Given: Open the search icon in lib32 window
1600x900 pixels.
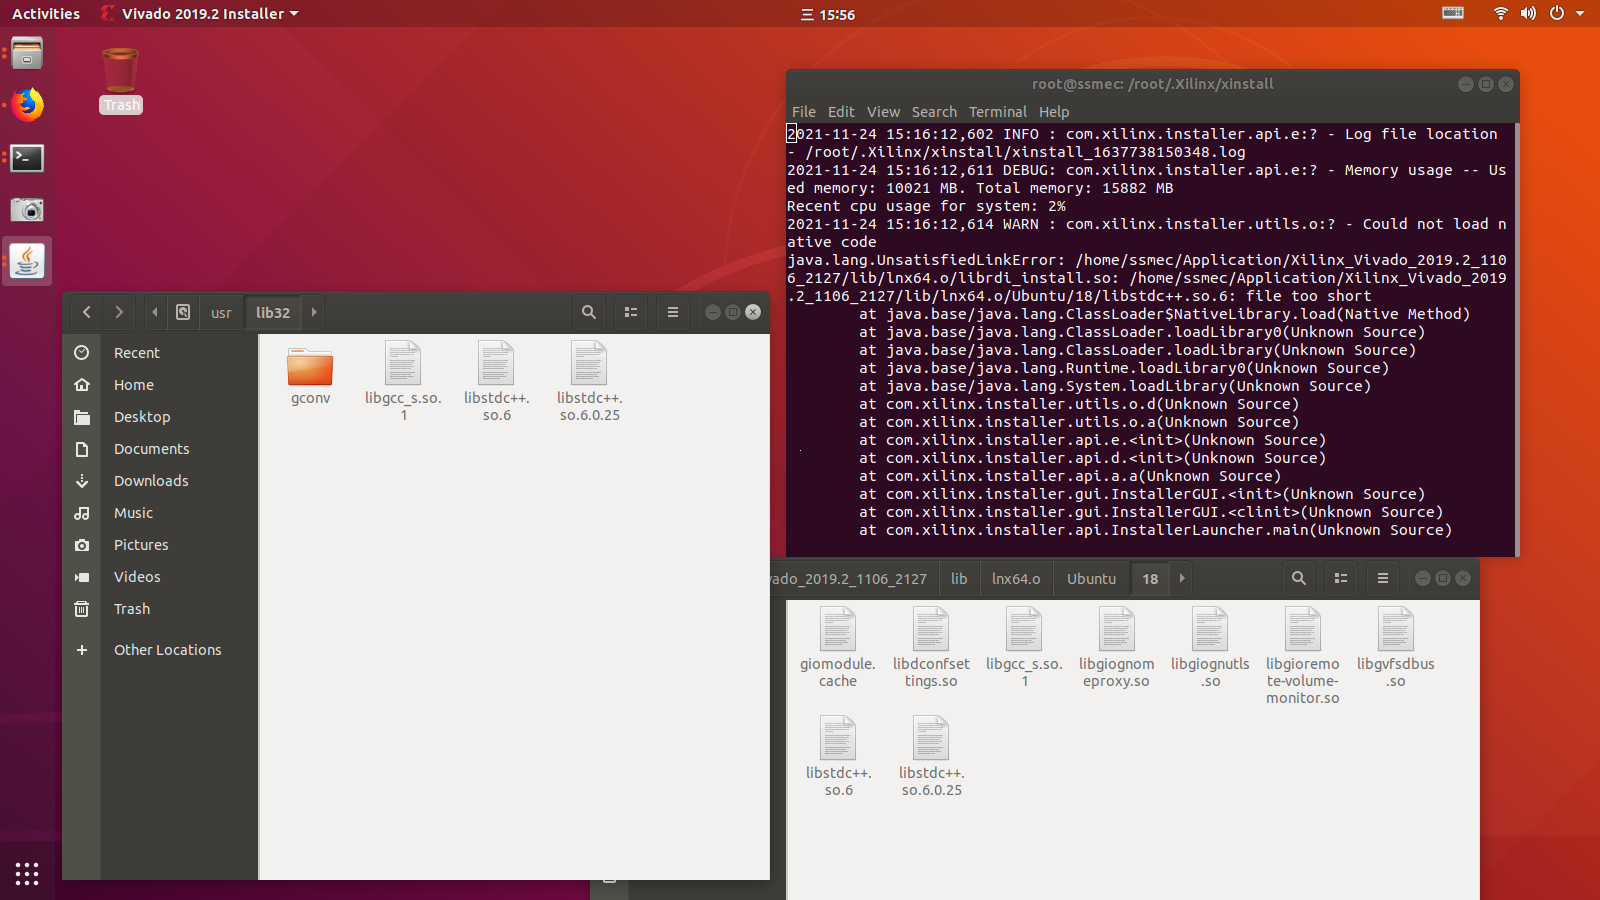Looking at the screenshot, I should click(588, 312).
